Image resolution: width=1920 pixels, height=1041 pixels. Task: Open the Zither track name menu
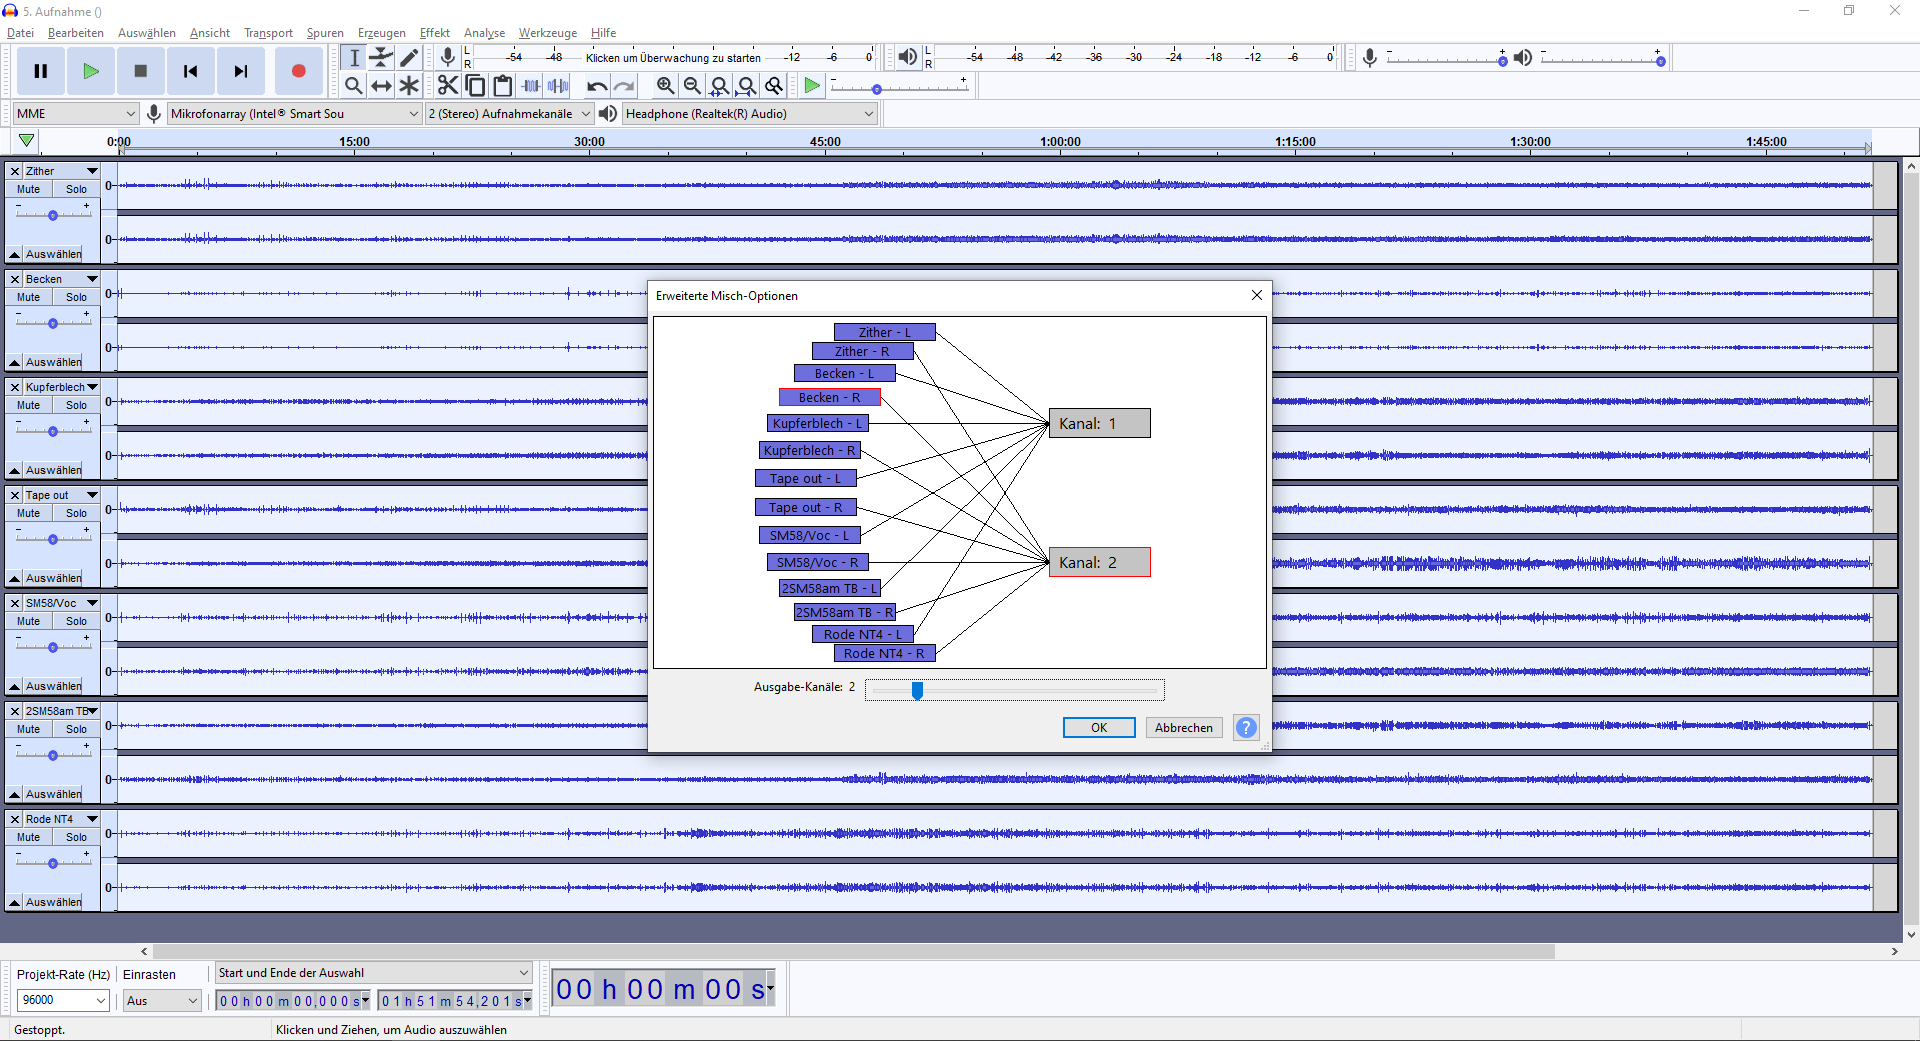coord(61,171)
